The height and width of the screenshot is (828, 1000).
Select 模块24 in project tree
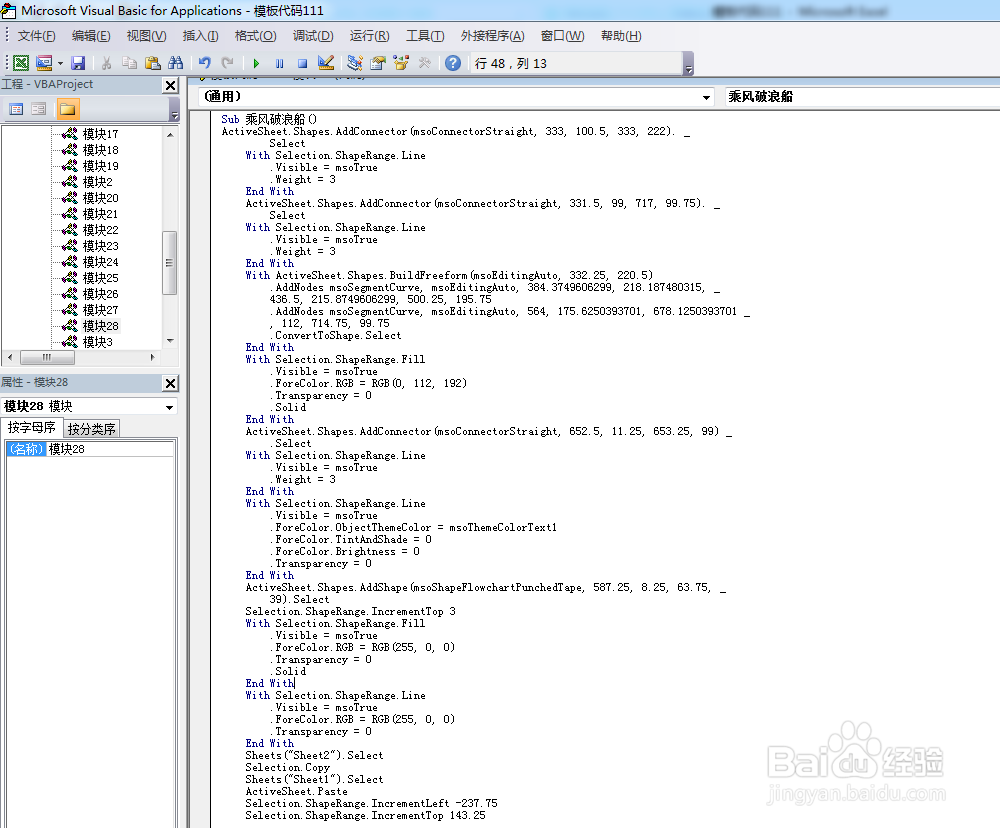pos(100,262)
